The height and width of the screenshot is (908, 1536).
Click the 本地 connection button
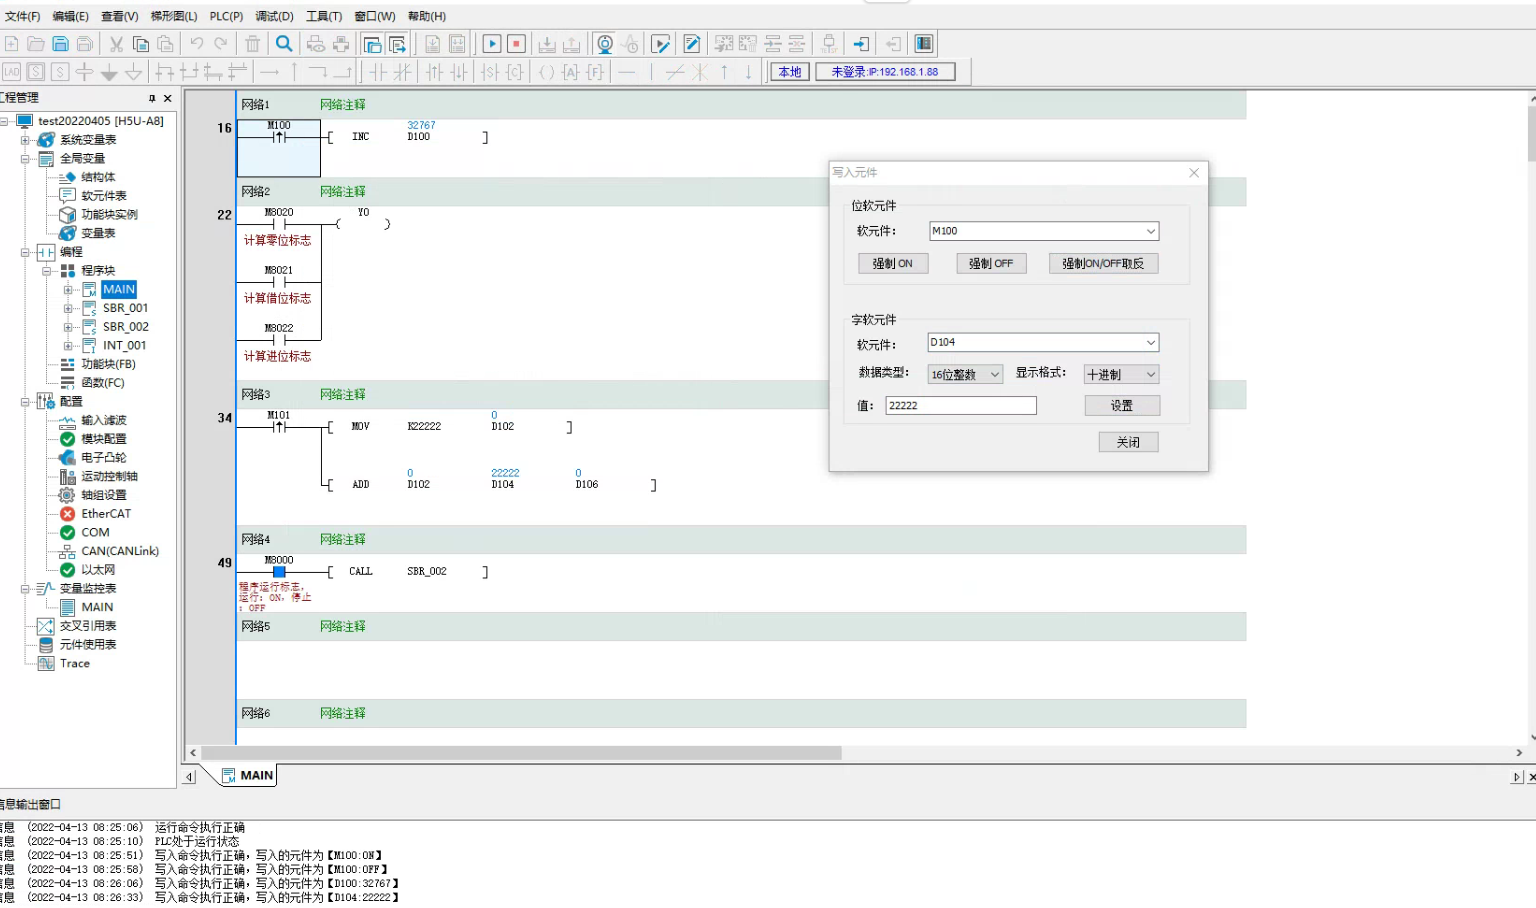point(790,72)
